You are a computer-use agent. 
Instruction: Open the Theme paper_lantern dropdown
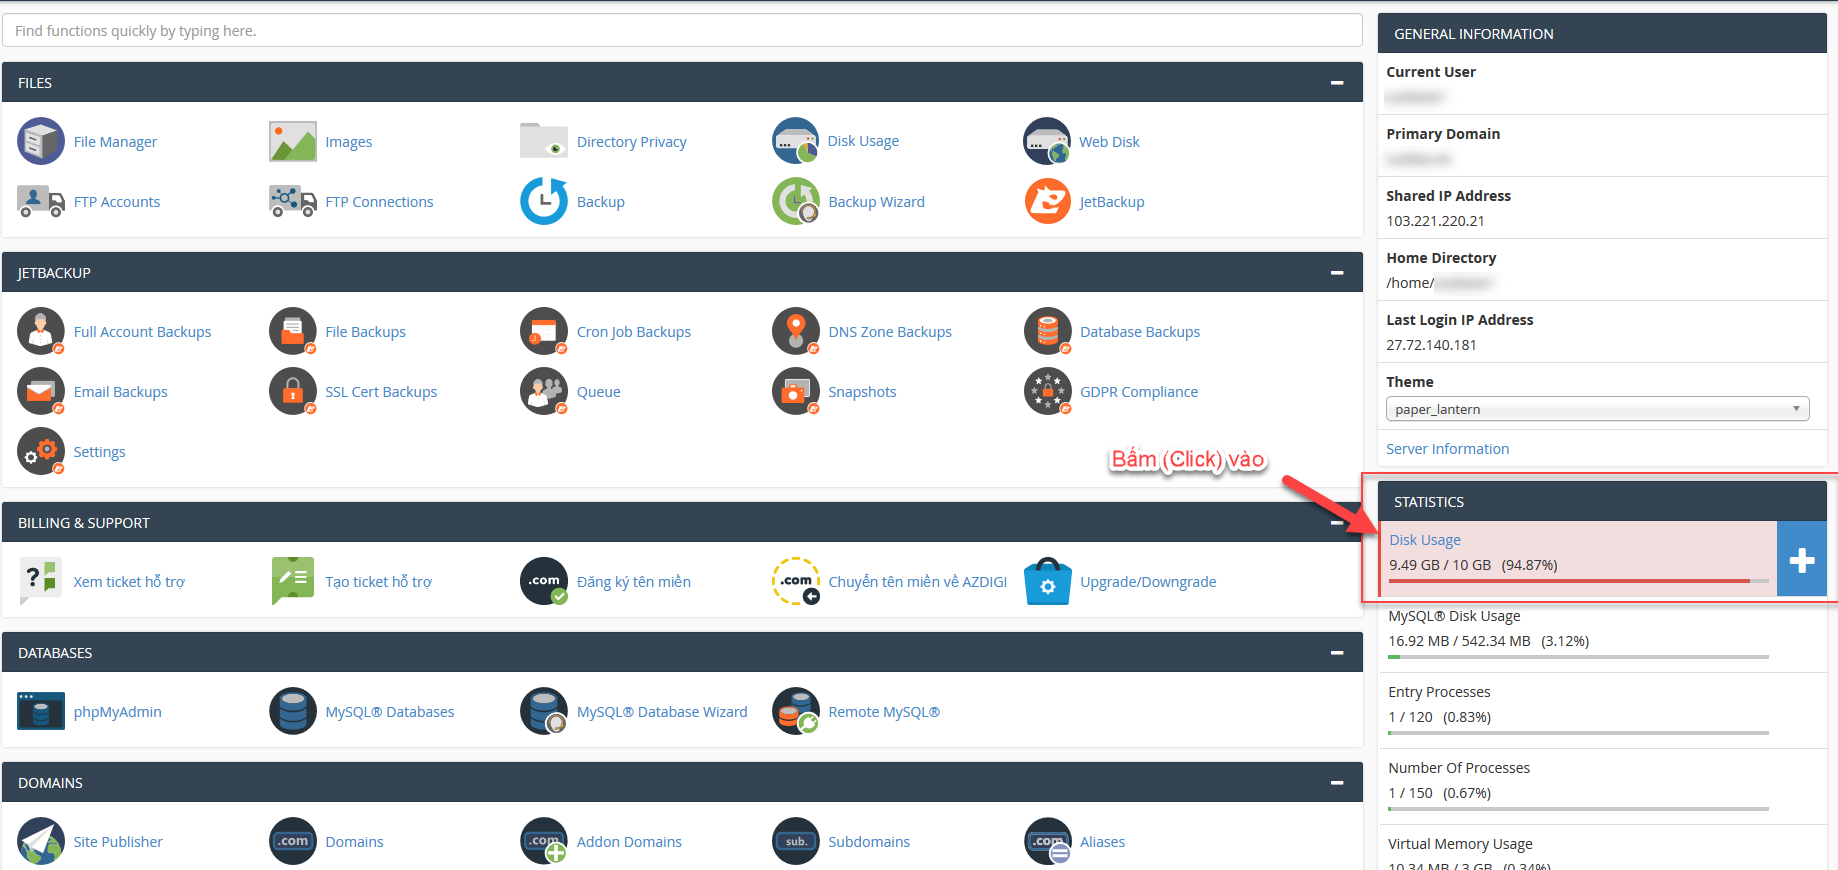pyautogui.click(x=1597, y=409)
